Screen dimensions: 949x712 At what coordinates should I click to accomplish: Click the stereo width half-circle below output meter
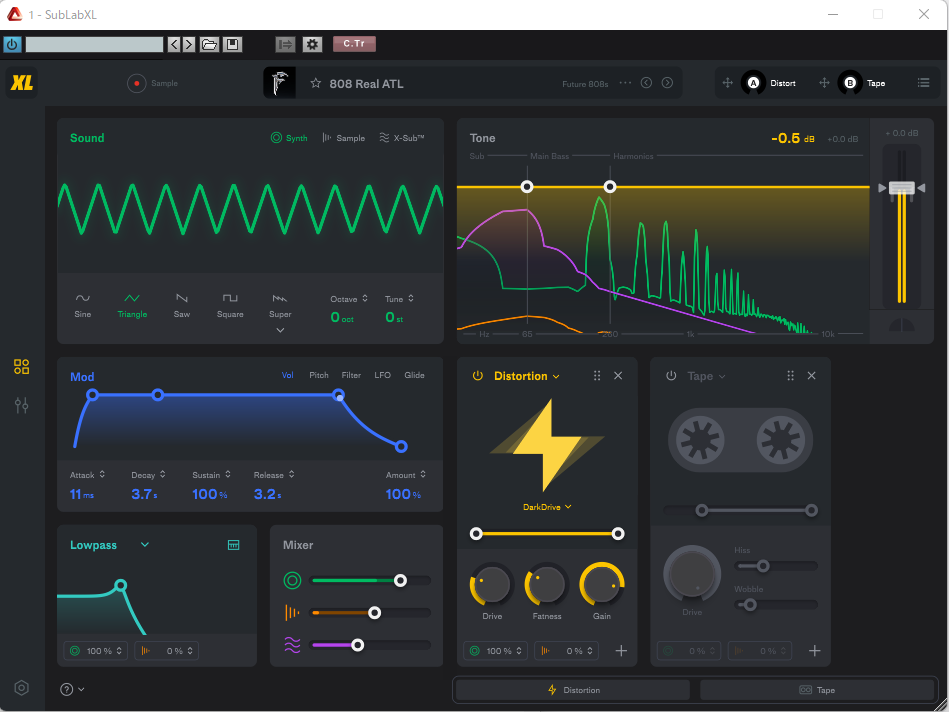coord(902,325)
